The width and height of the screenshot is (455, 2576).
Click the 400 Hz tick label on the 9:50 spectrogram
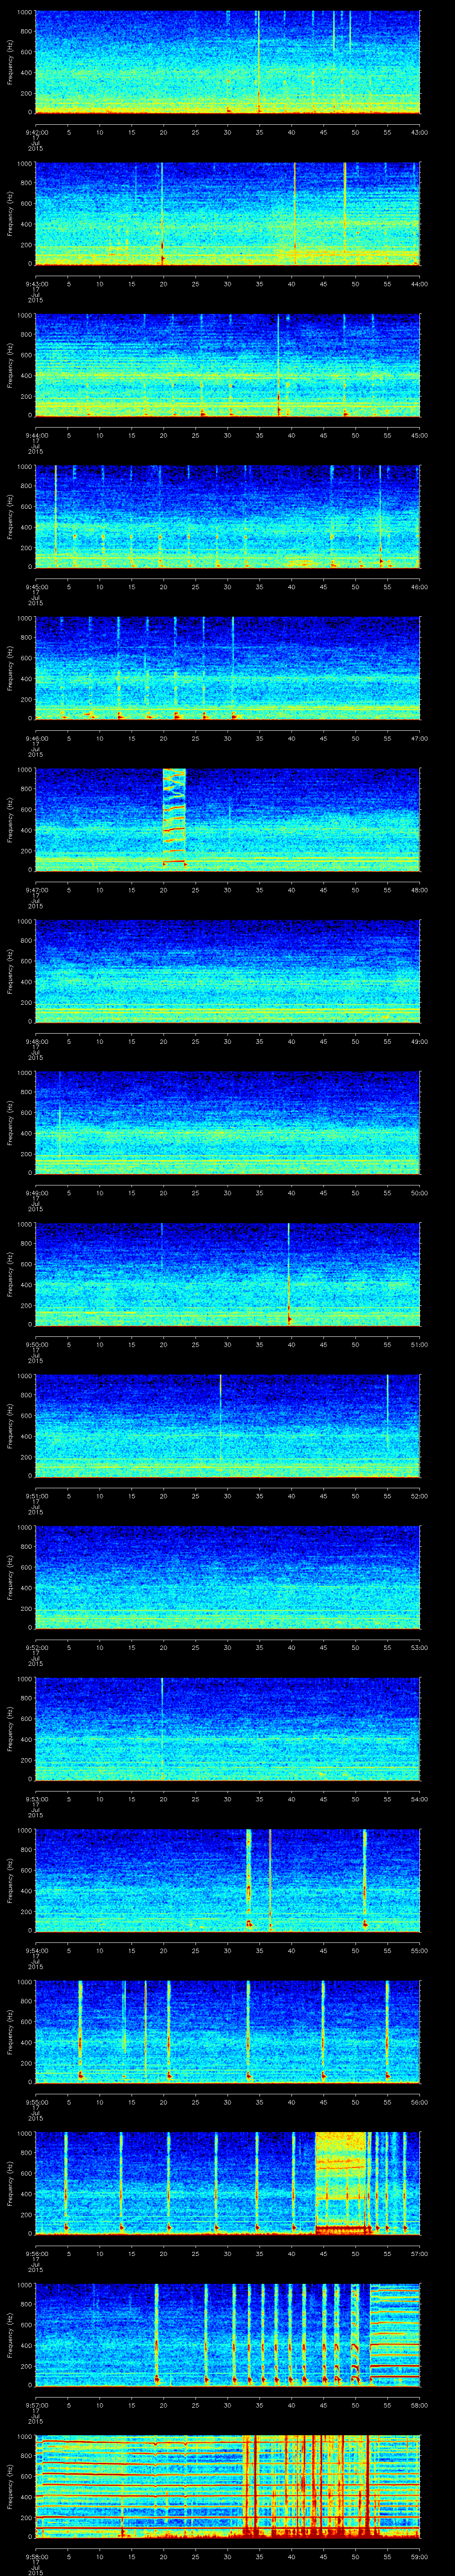27,1284
